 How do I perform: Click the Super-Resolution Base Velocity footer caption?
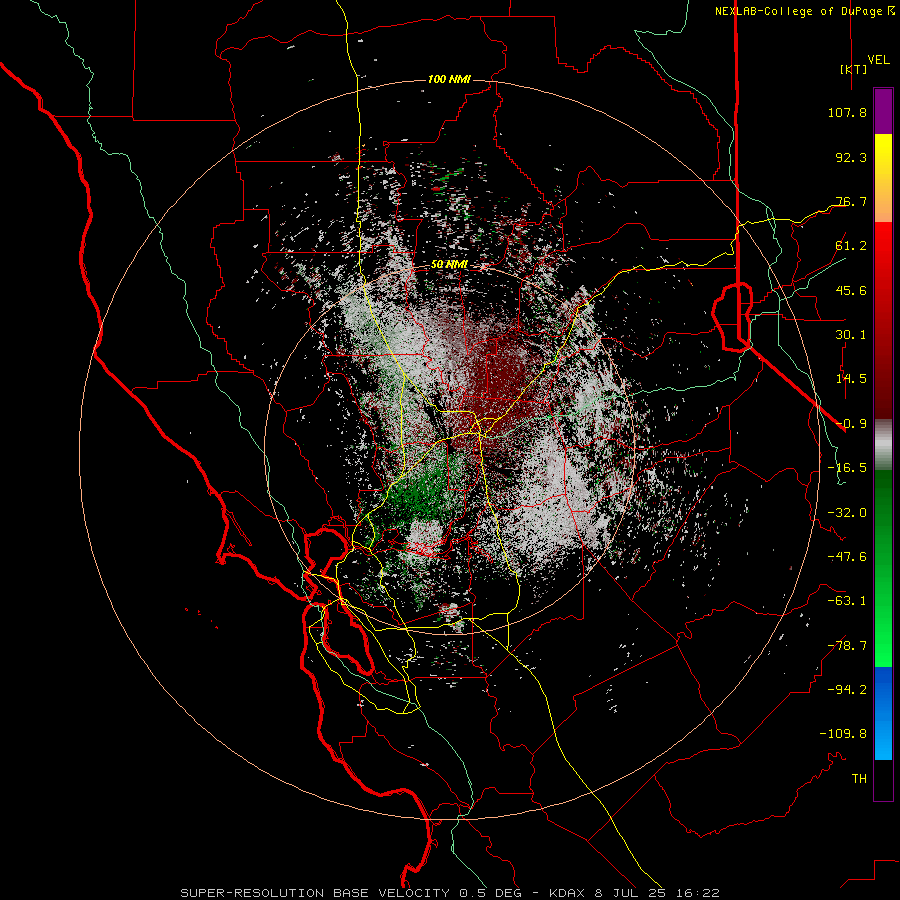450,893
